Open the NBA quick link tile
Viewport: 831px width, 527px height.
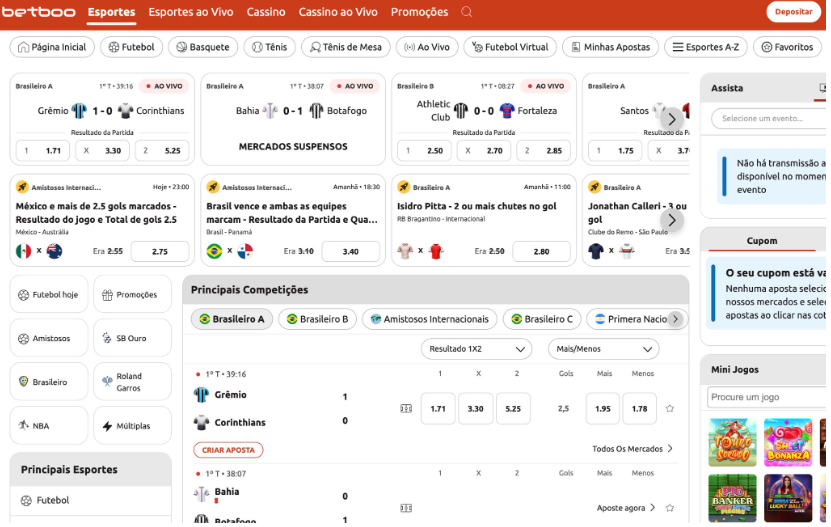click(49, 425)
